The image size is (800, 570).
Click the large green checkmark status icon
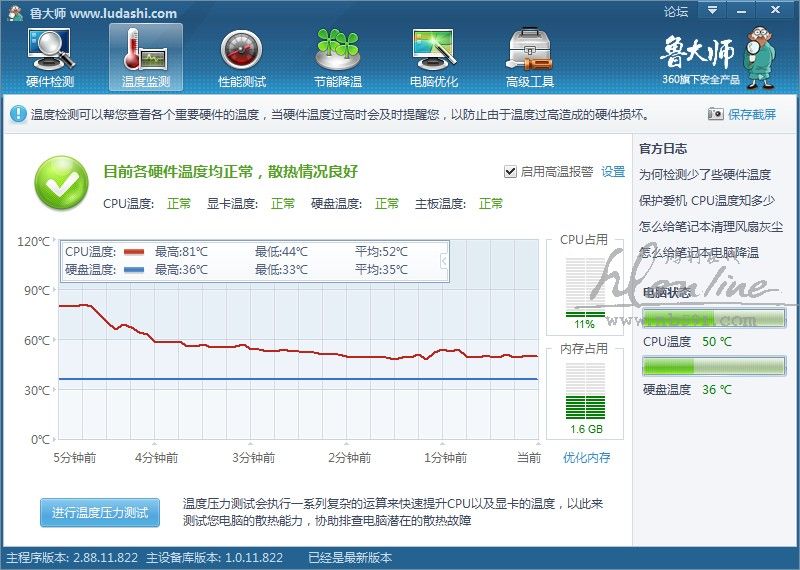[x=61, y=183]
